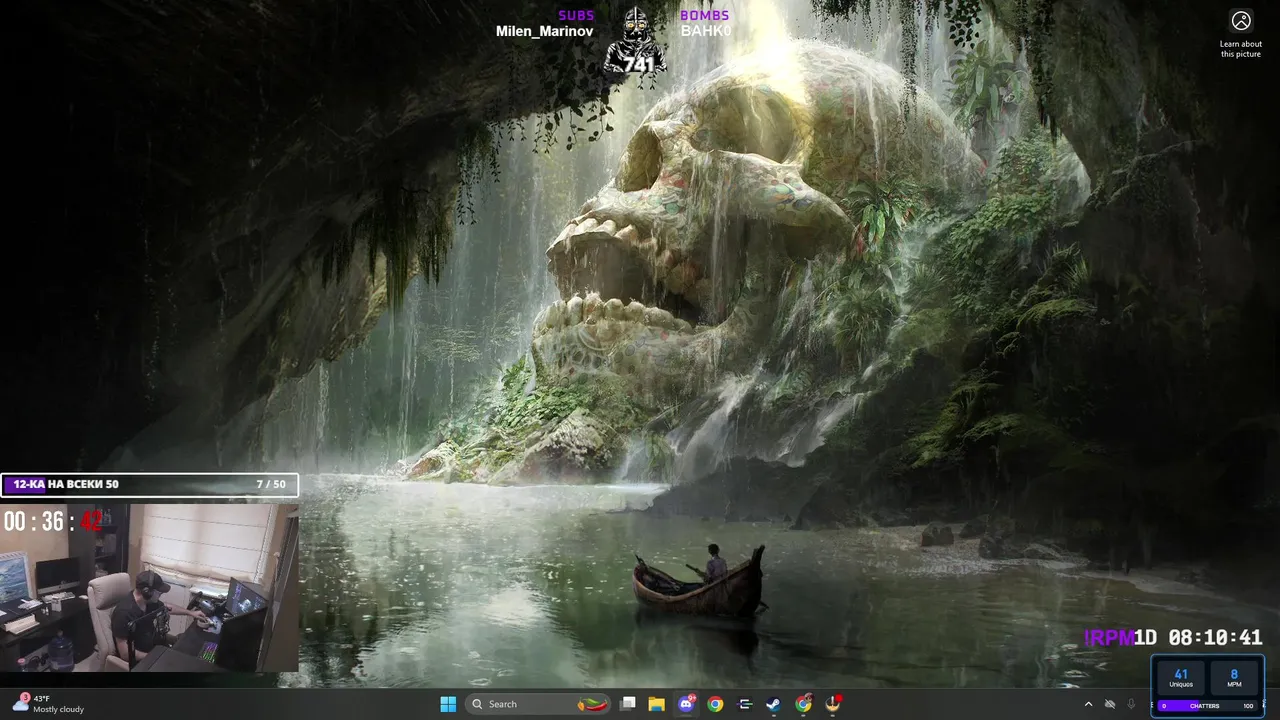The image size is (1280, 720).
Task: Open the dark striped app icon beside Steam
Action: click(744, 704)
